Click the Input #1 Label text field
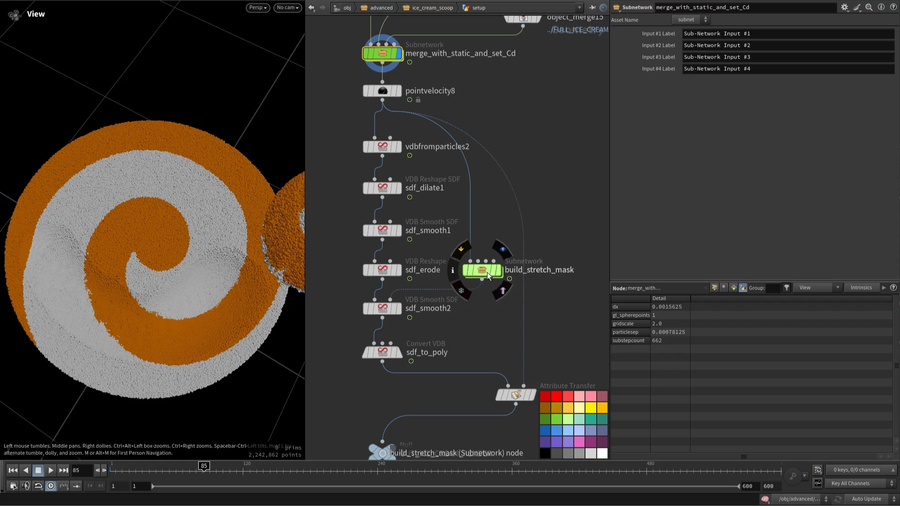The height and width of the screenshot is (506, 900). click(x=788, y=34)
